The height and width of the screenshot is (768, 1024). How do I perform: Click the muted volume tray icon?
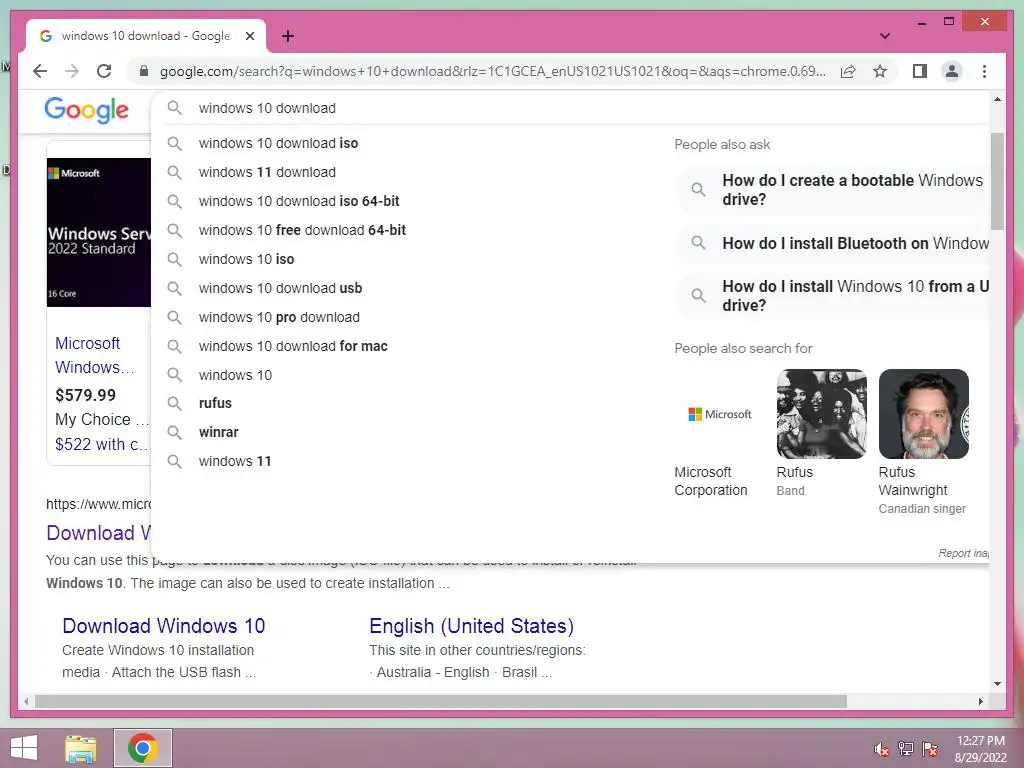click(882, 749)
